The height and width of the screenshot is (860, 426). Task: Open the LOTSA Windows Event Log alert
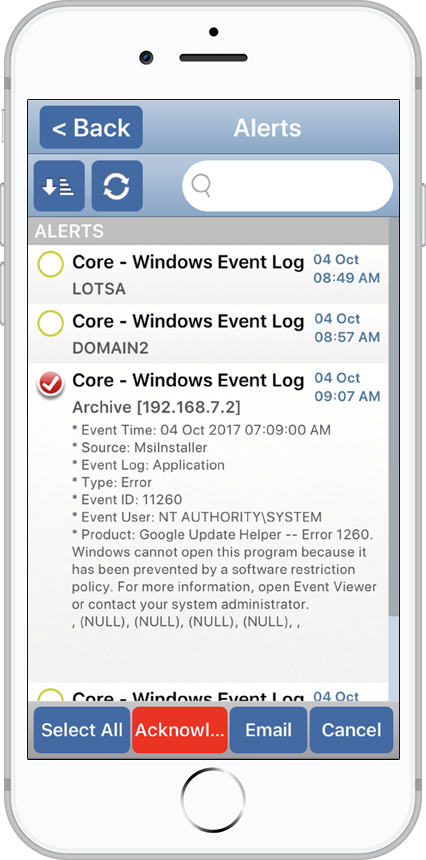tap(208, 275)
